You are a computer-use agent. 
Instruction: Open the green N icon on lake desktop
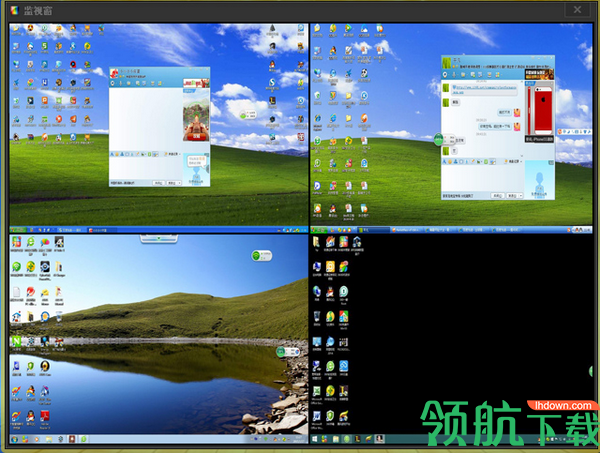16,341
